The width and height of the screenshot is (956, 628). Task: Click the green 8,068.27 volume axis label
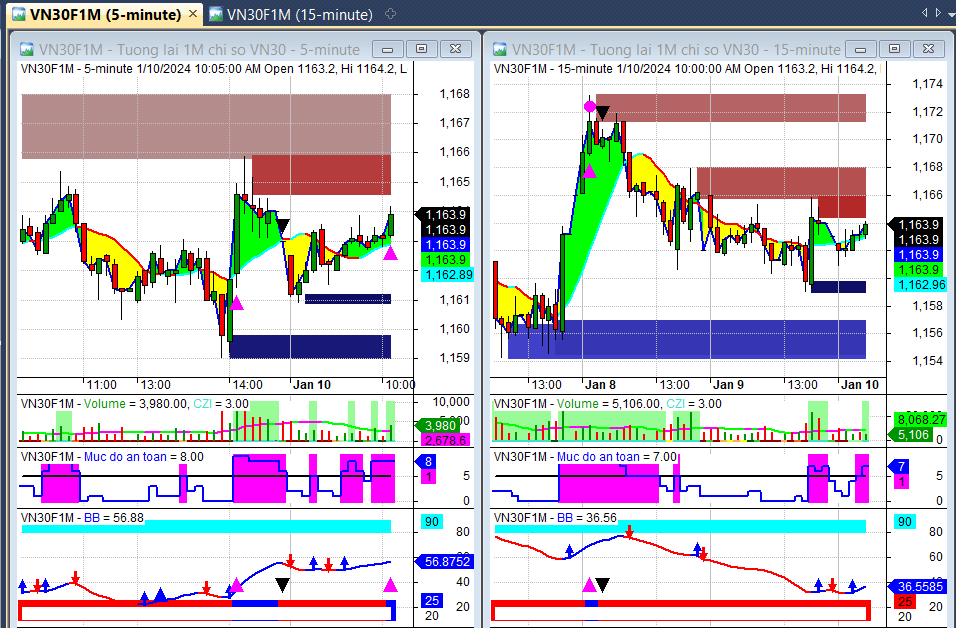click(x=919, y=420)
